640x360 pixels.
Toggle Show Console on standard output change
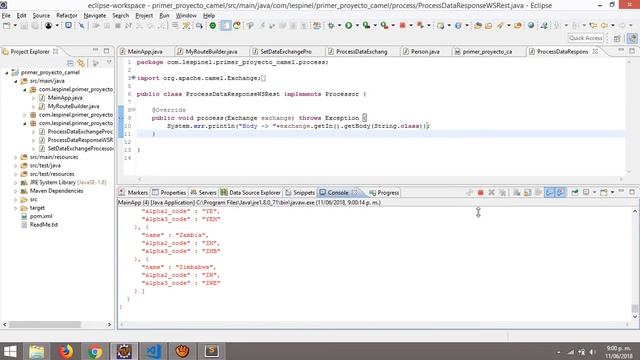[549, 193]
